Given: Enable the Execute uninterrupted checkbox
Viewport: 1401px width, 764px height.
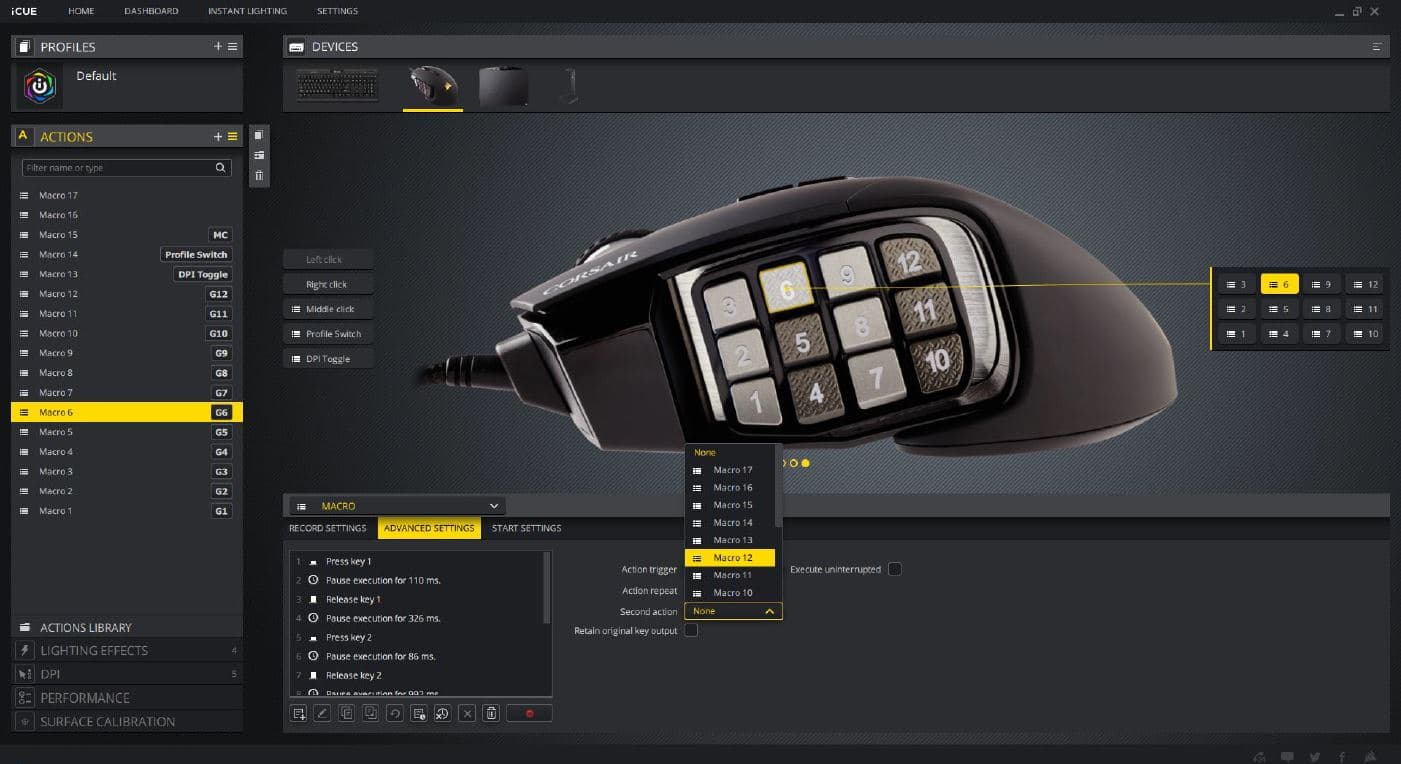Looking at the screenshot, I should (895, 569).
